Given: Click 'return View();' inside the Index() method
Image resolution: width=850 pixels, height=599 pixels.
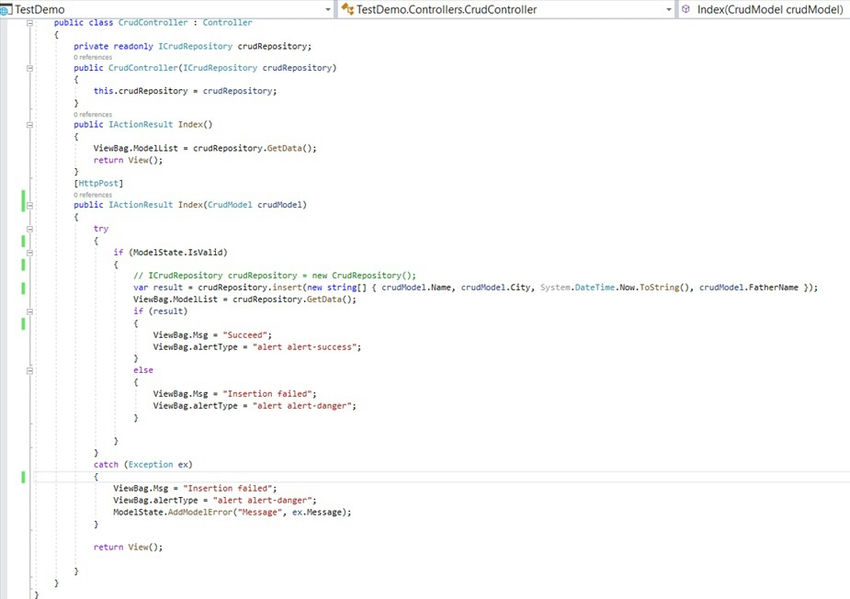Looking at the screenshot, I should pos(128,160).
